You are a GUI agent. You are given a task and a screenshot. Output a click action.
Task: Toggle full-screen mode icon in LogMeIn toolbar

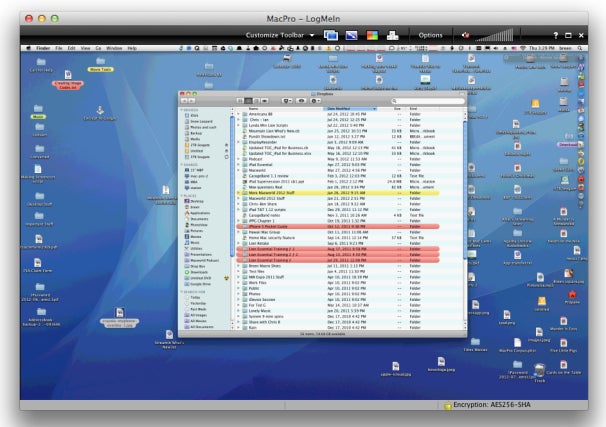pos(568,35)
